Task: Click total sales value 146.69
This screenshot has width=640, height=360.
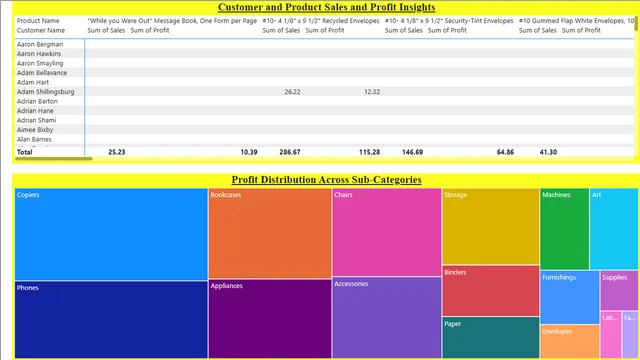Action: (412, 152)
